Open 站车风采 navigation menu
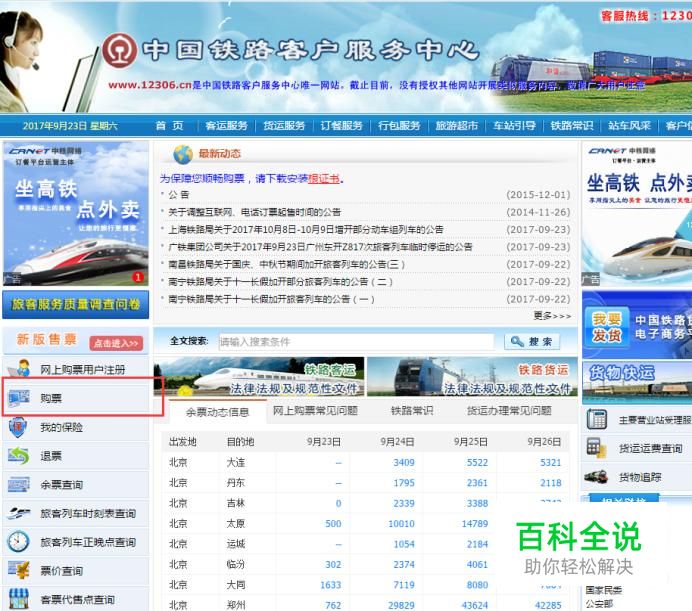The width and height of the screenshot is (692, 611). (x=630, y=126)
